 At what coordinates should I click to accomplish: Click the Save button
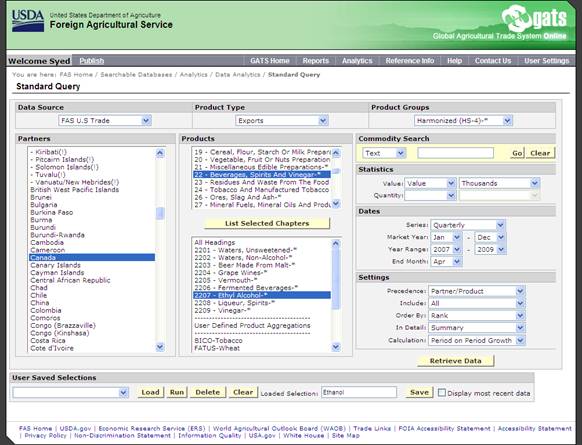coord(419,392)
